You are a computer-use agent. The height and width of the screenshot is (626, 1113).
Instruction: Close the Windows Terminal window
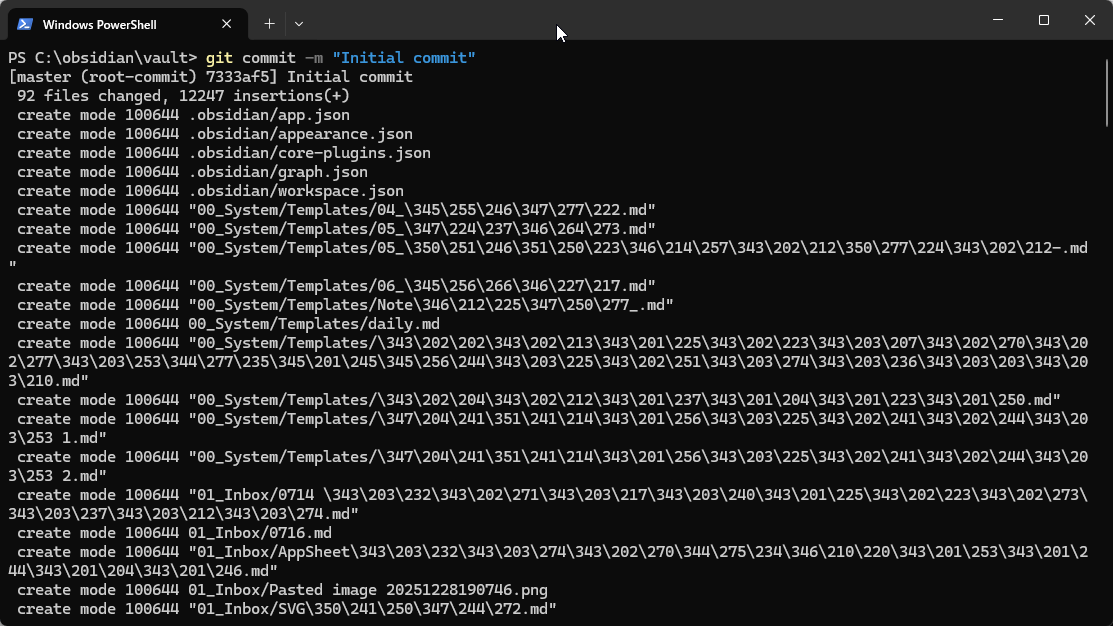coord(1089,20)
